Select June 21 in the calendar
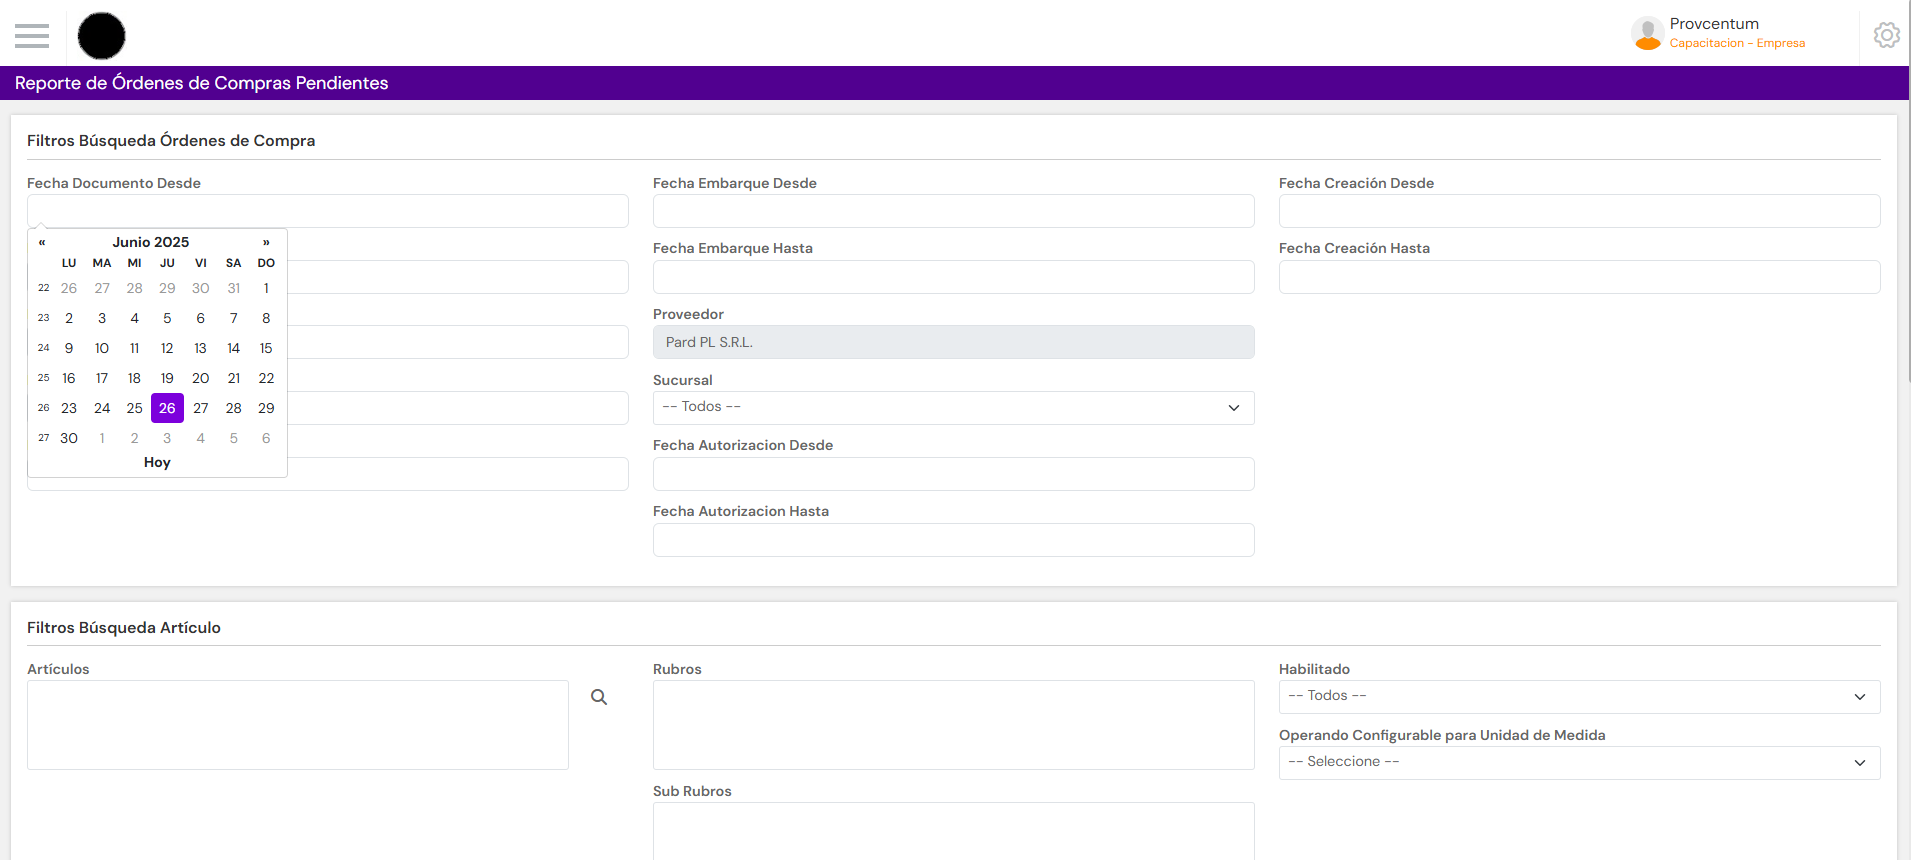This screenshot has height=860, width=1911. pos(233,378)
